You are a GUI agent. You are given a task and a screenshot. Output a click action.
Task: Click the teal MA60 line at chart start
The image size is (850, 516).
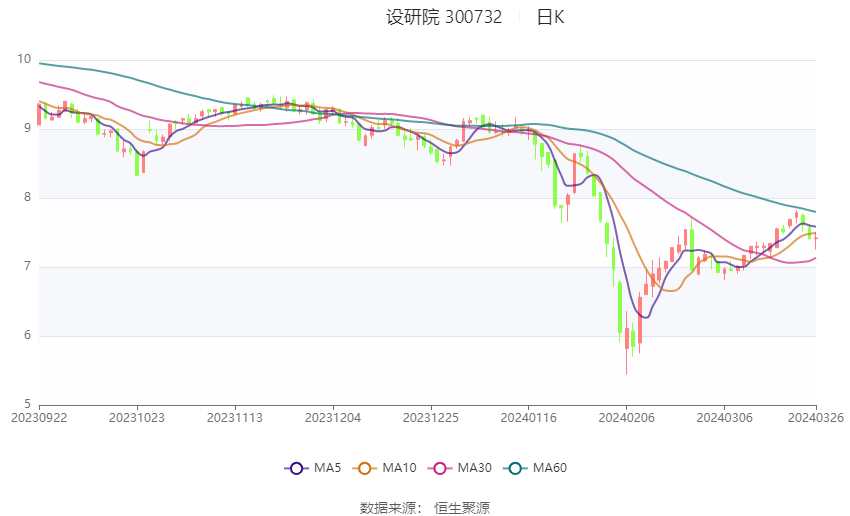(x=41, y=63)
